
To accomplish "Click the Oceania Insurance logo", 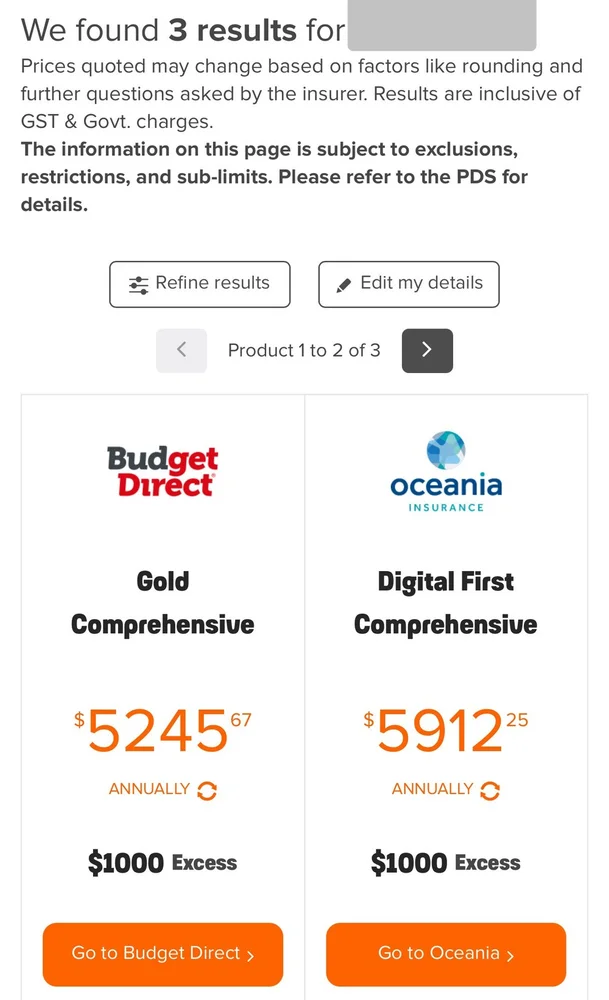I will tap(446, 472).
